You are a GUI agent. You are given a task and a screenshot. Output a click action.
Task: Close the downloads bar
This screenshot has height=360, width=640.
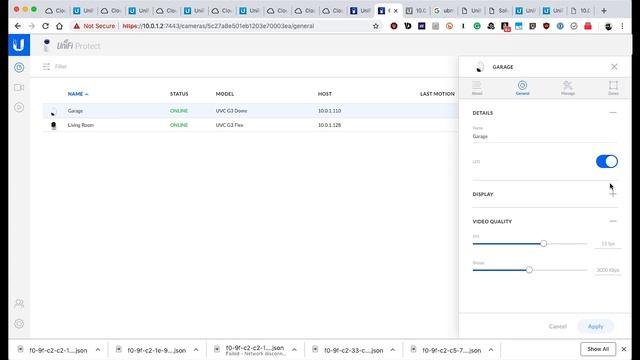(x=624, y=349)
